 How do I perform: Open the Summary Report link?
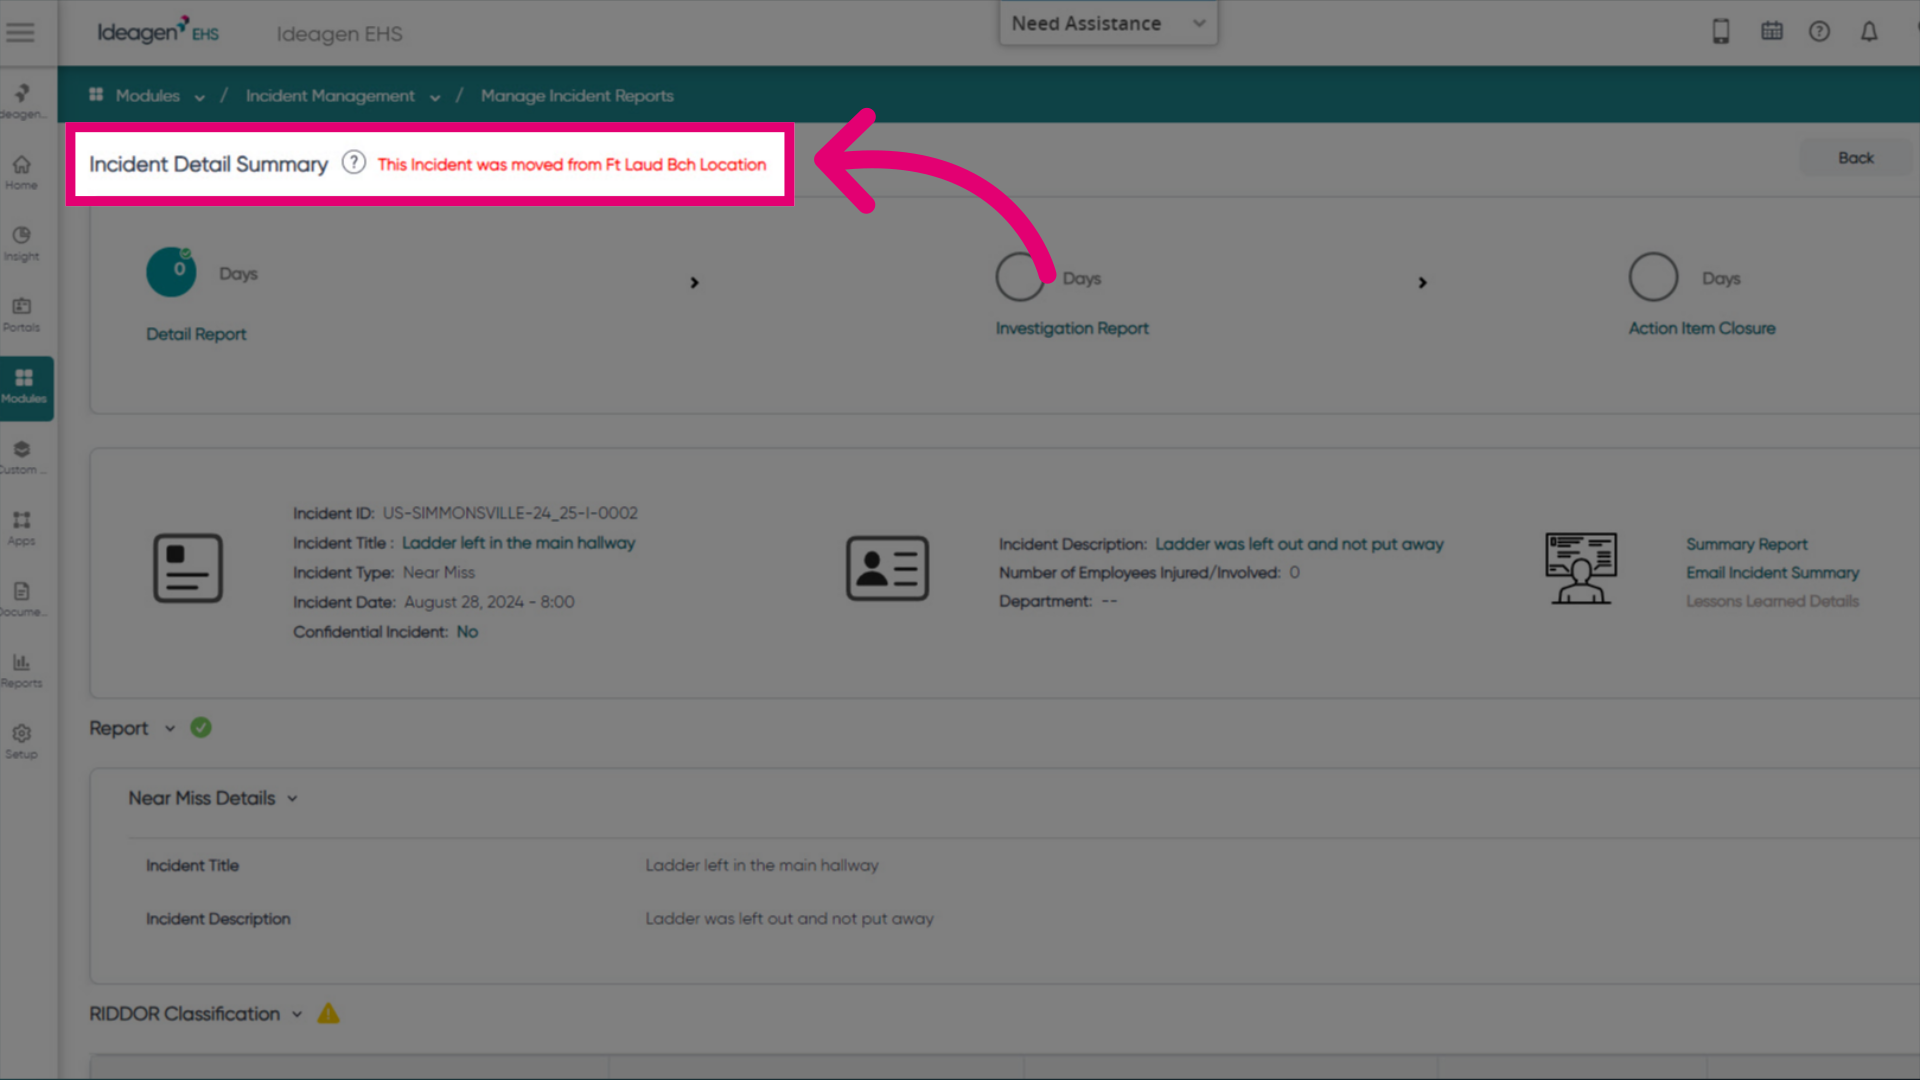(1747, 544)
